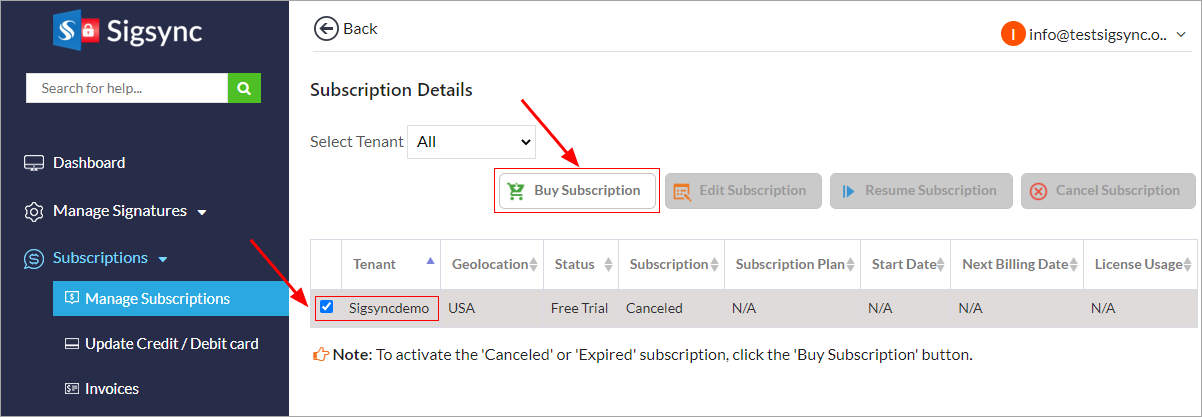This screenshot has height=417, width=1202.
Task: Open Manage Subscriptions menu item
Action: pyautogui.click(x=157, y=299)
